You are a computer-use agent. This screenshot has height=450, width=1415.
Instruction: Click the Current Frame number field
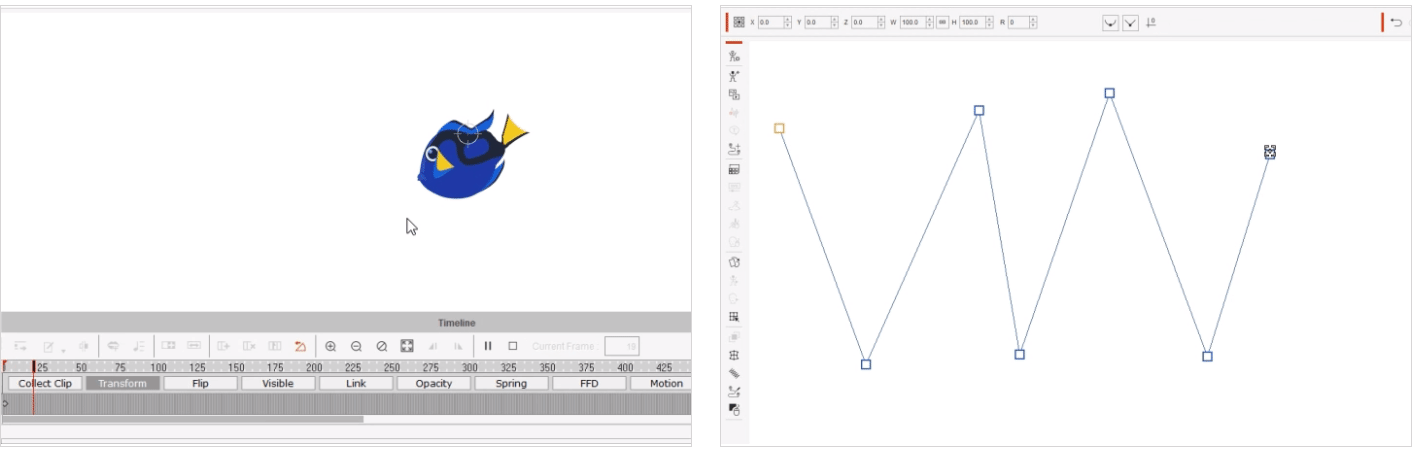pos(622,346)
